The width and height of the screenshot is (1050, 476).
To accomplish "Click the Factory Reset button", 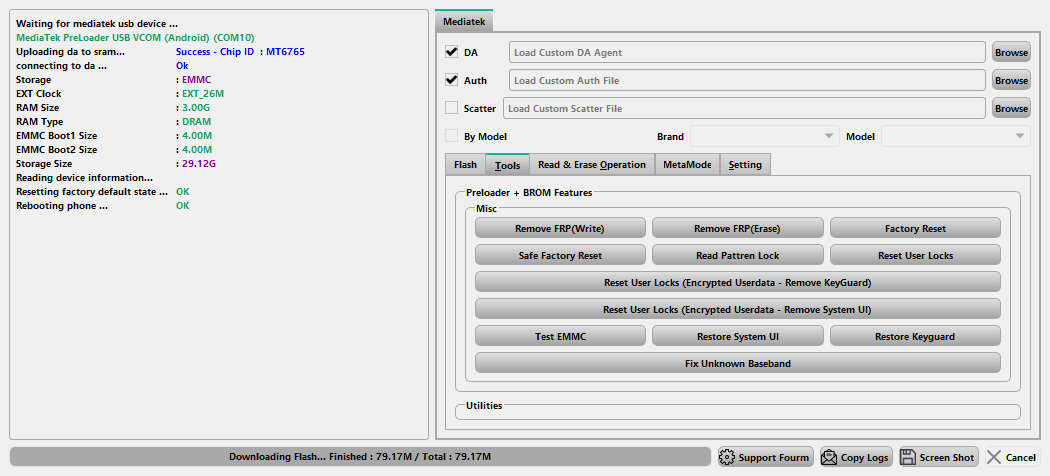I will click(x=915, y=228).
